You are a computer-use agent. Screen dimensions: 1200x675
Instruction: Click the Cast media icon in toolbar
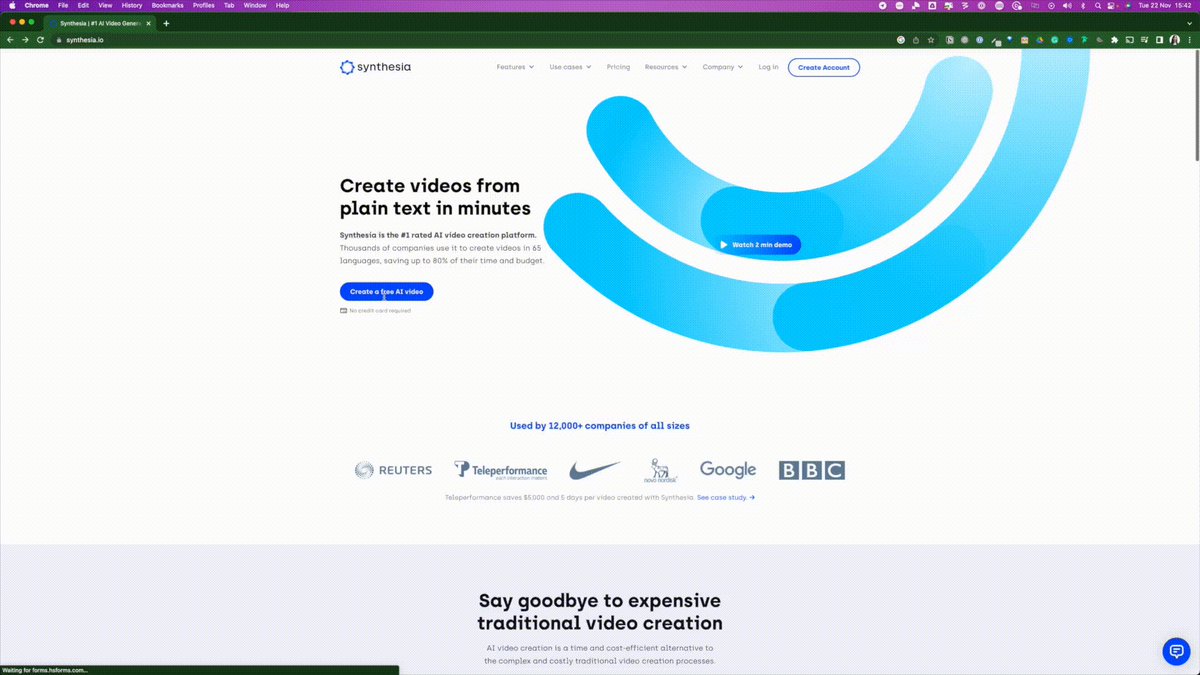pos(1129,40)
